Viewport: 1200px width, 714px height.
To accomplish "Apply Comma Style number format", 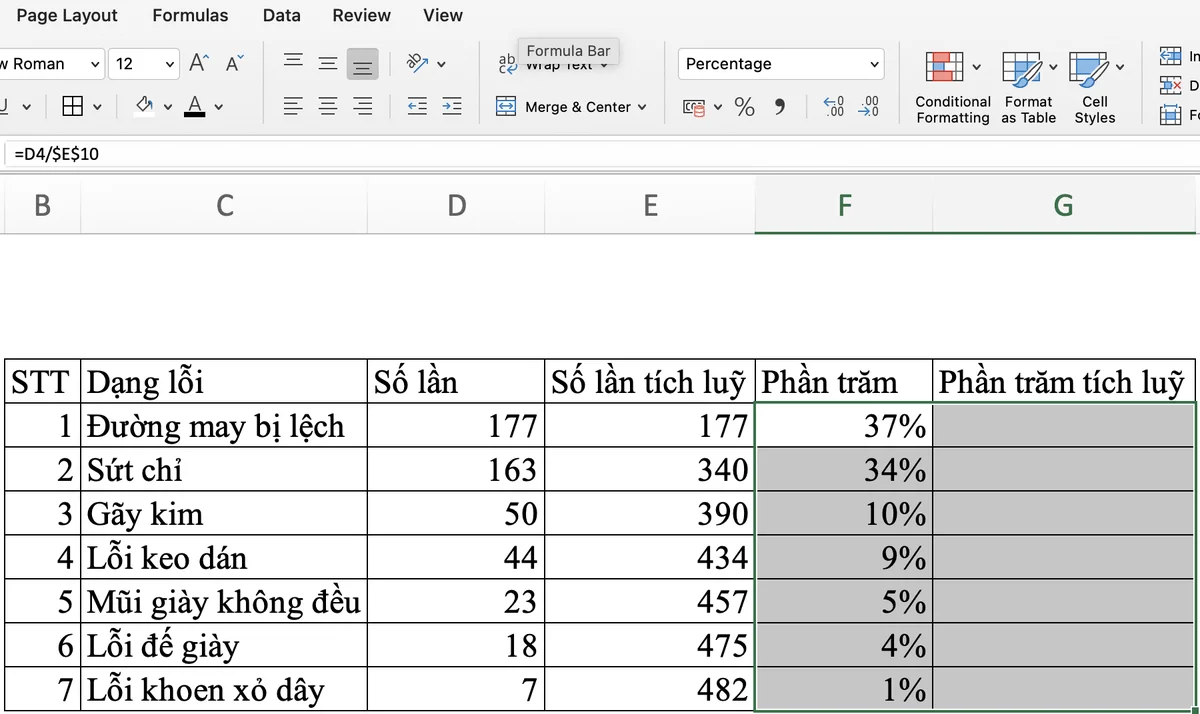I will click(x=780, y=107).
